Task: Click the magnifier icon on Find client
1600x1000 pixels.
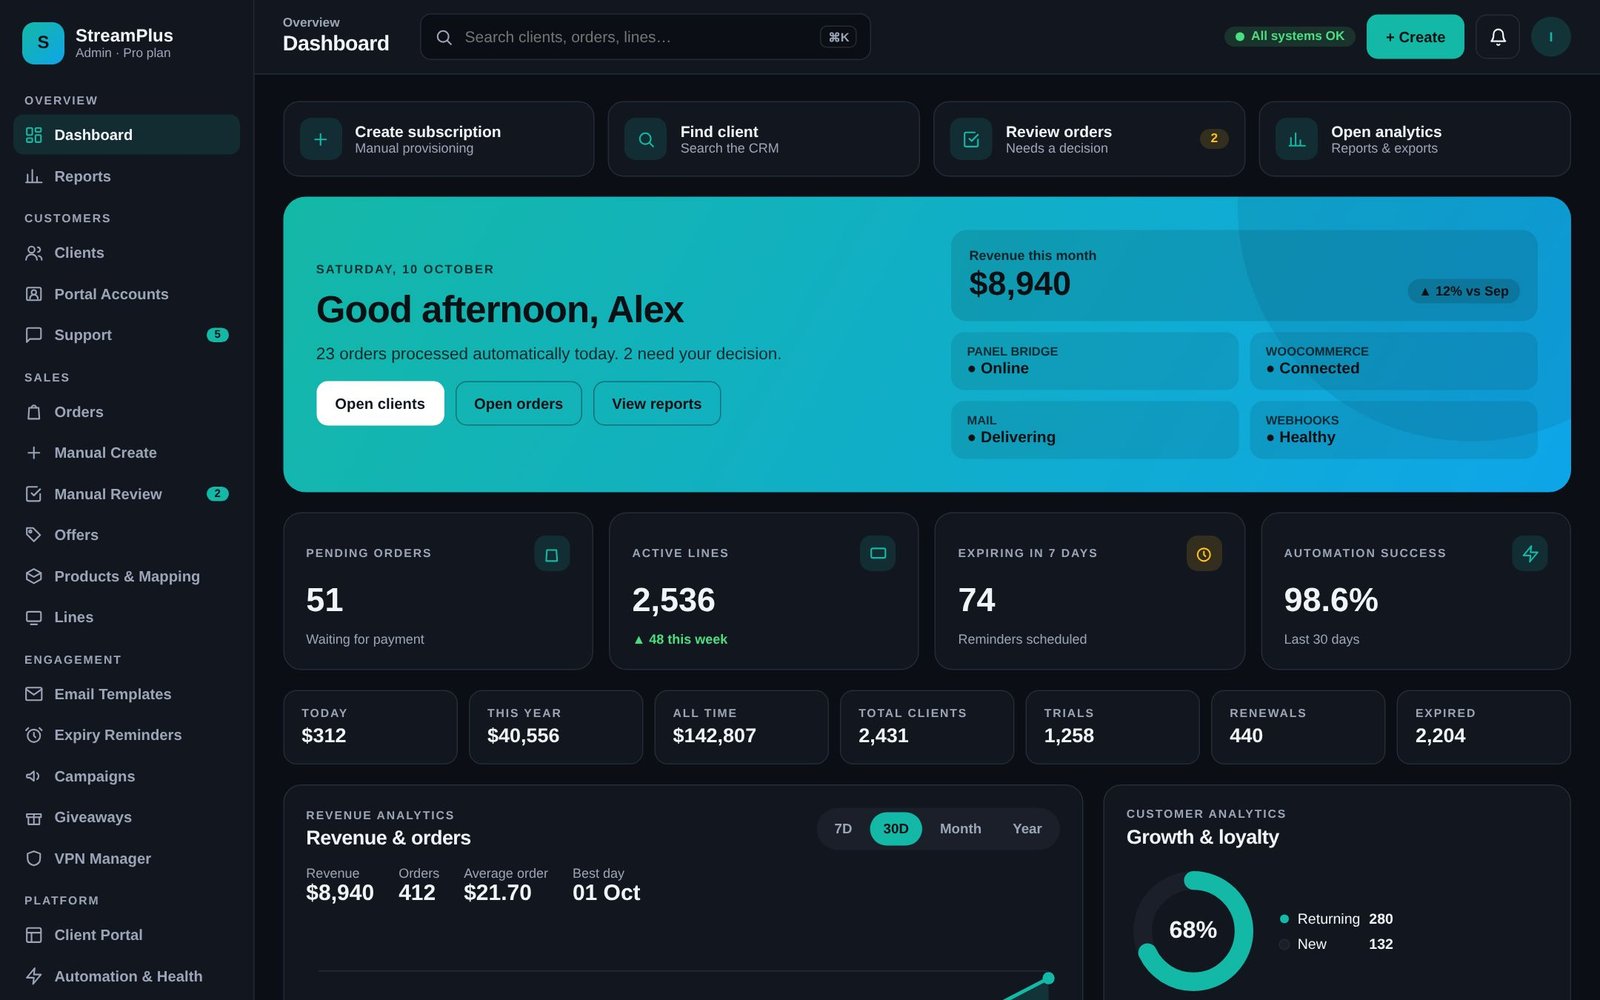Action: (x=646, y=139)
